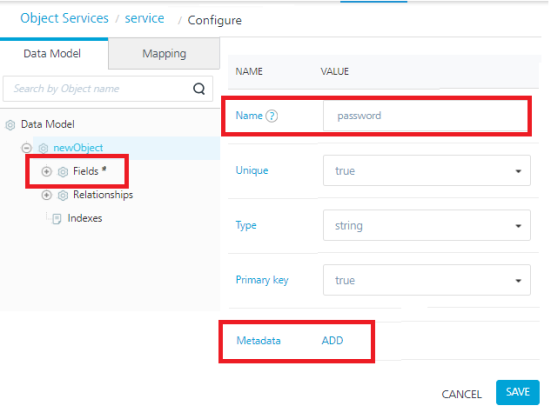Switch to the Mapping tab

point(164,54)
